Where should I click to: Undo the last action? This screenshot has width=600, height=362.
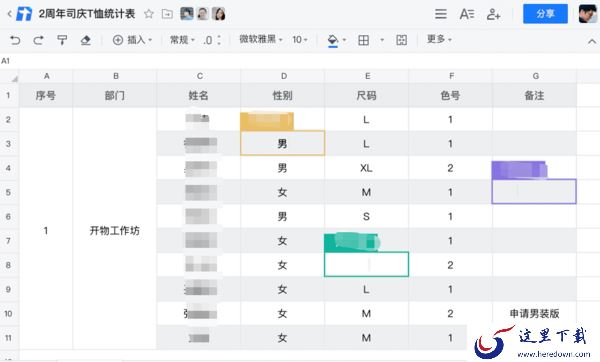click(15, 40)
